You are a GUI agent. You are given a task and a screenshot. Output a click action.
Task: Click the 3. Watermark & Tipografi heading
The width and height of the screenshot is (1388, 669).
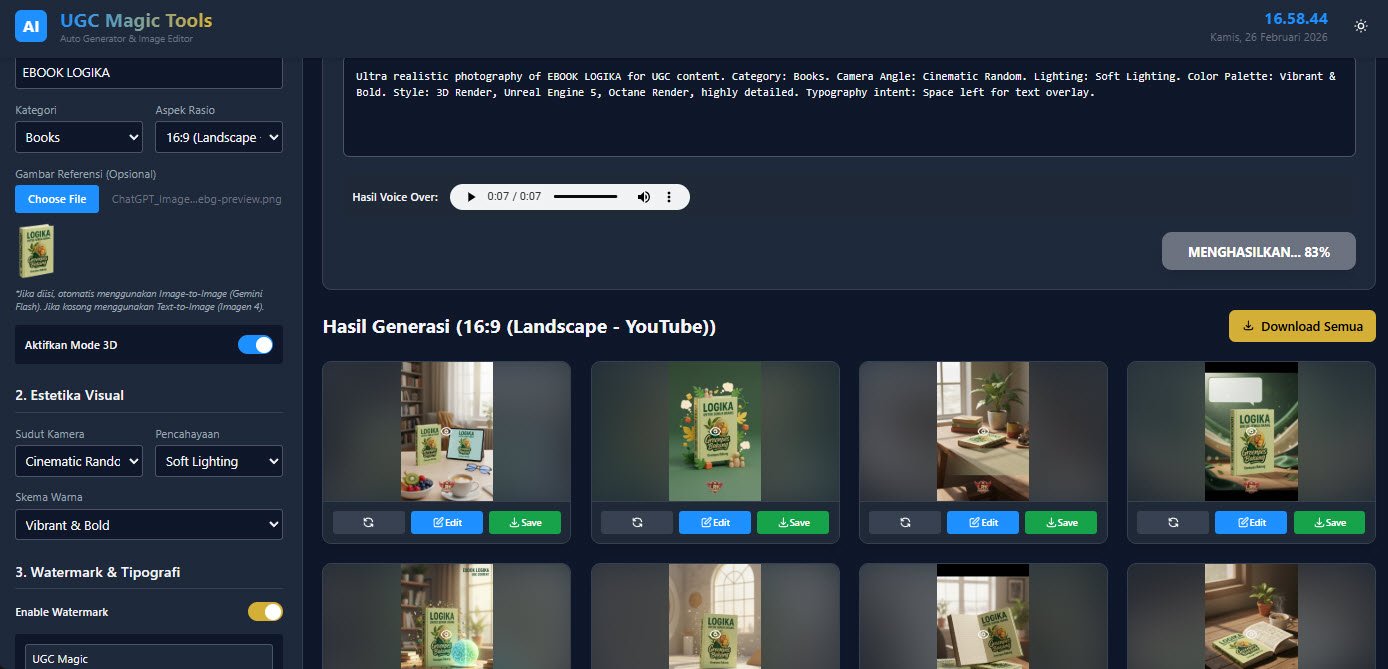pyautogui.click(x=98, y=572)
